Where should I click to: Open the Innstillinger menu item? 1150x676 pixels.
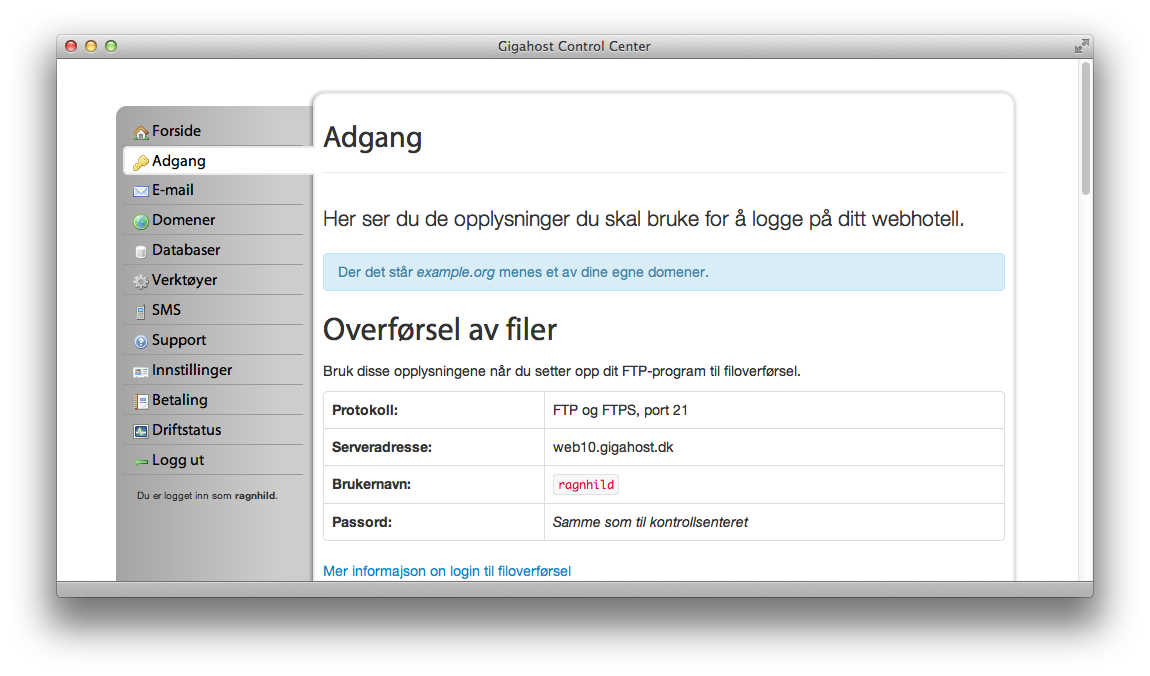192,370
